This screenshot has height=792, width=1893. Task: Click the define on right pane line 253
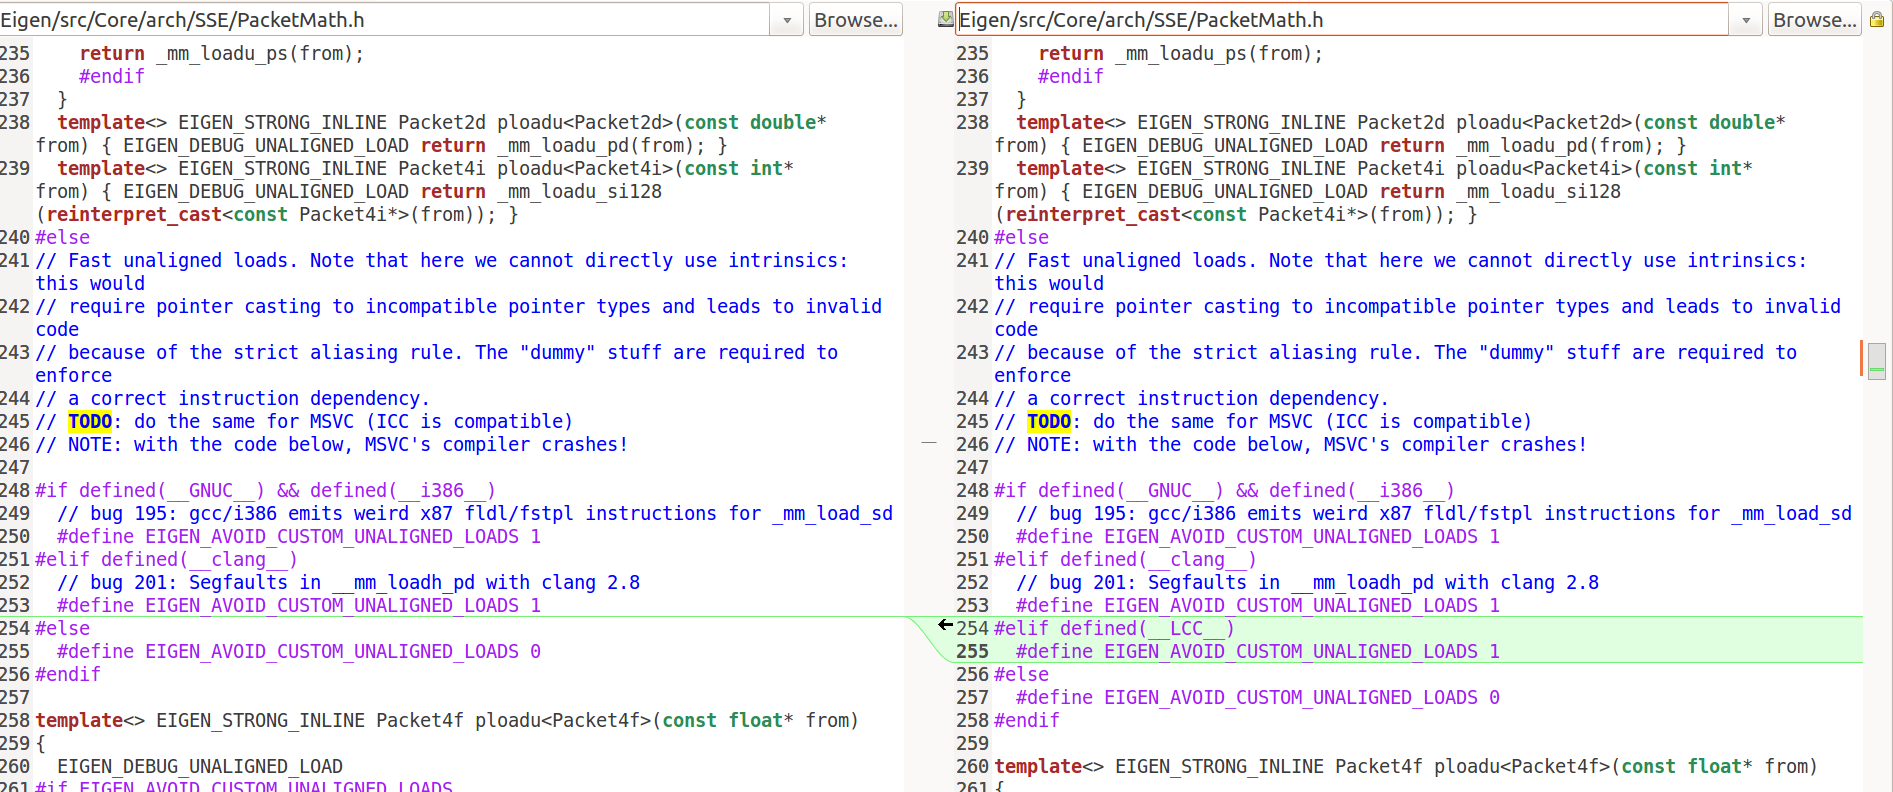point(1258,606)
